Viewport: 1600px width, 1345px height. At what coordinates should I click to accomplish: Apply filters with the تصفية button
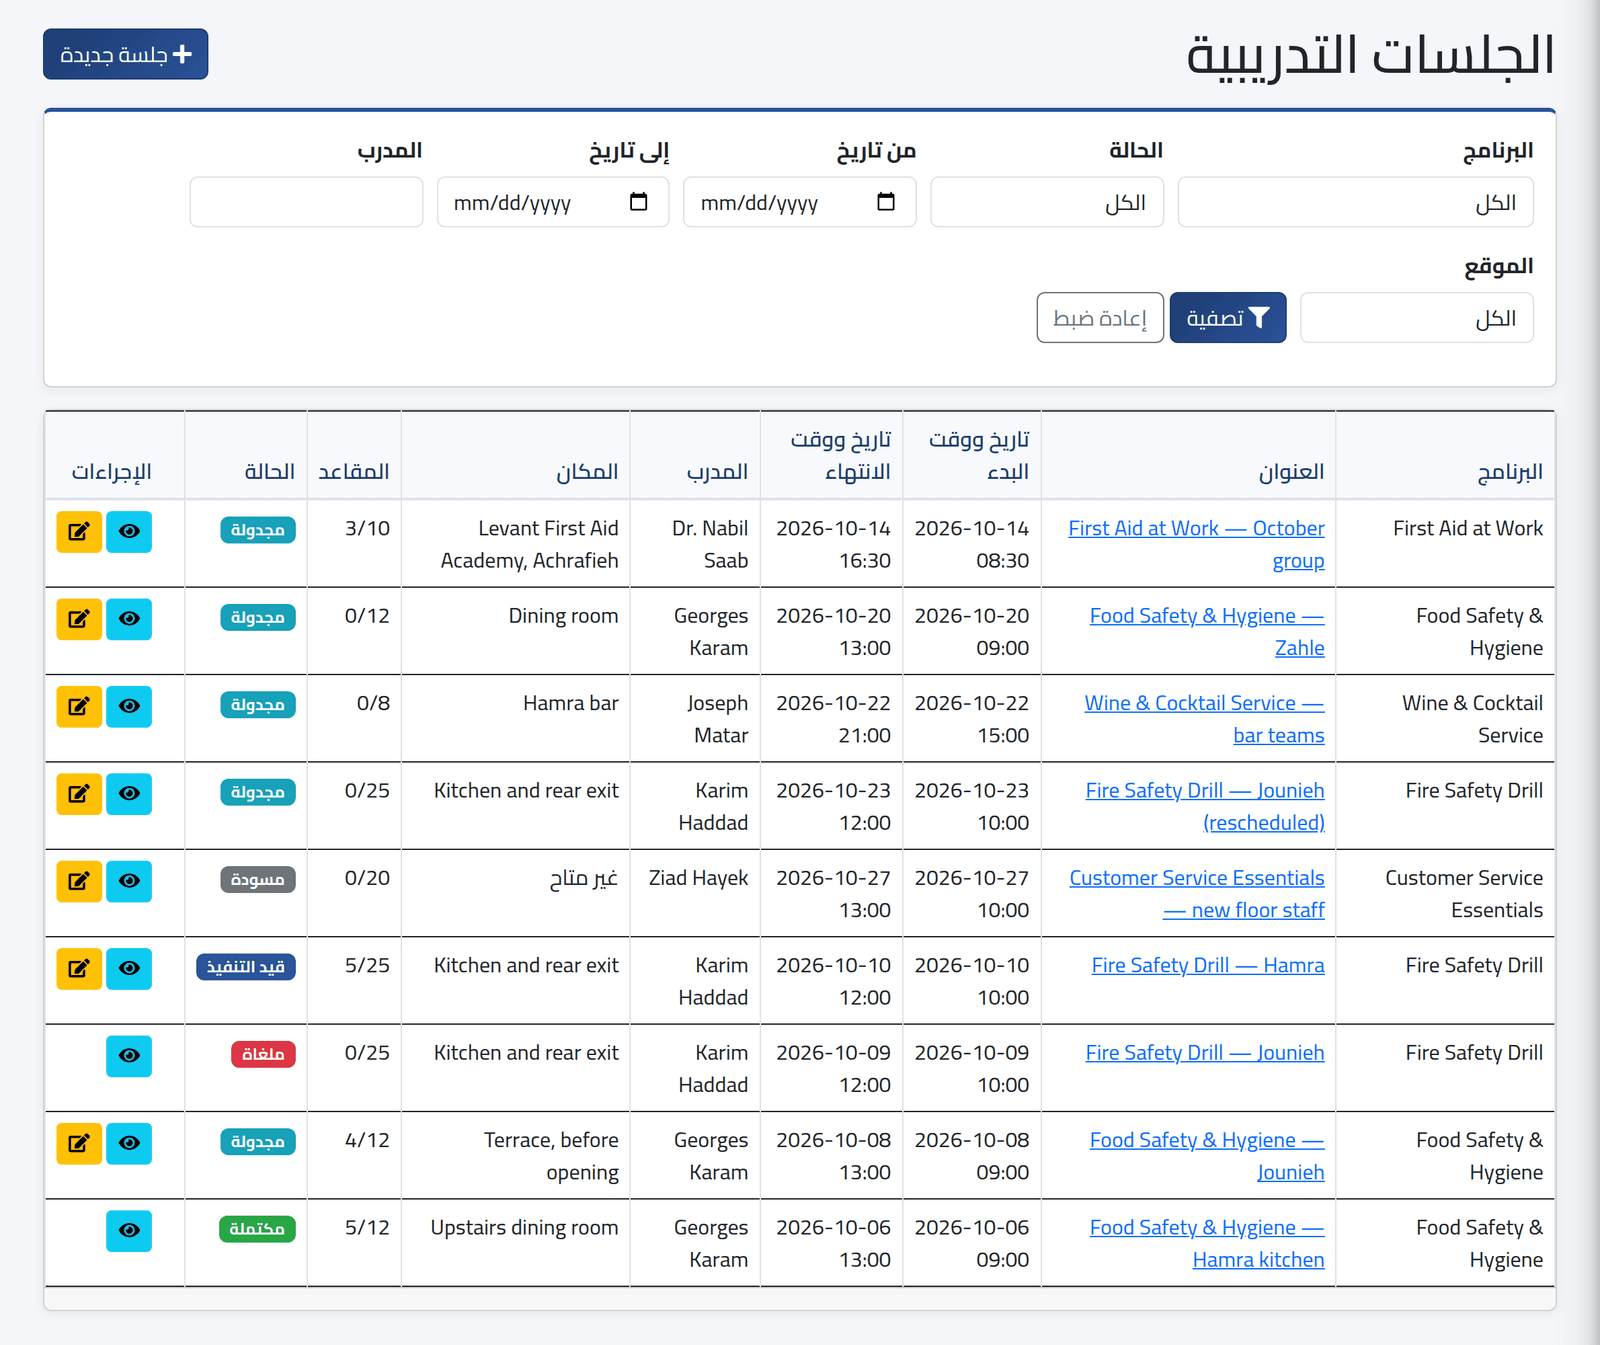(x=1228, y=318)
